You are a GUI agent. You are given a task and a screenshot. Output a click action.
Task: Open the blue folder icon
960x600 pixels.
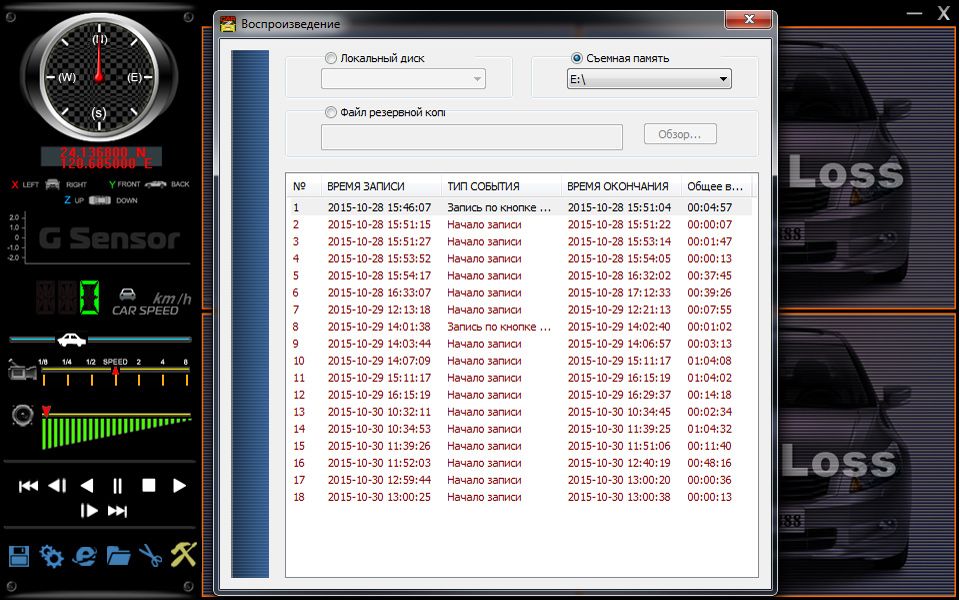coord(118,556)
